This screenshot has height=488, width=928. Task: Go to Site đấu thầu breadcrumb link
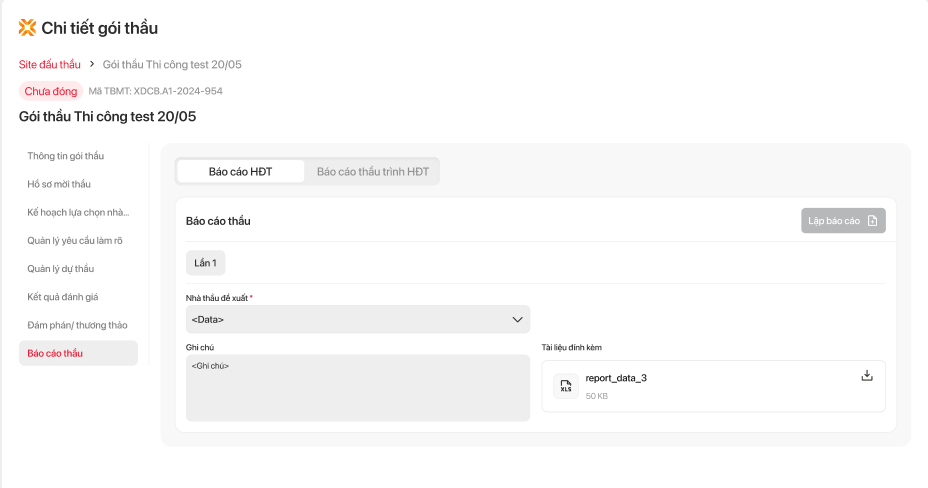coord(50,64)
